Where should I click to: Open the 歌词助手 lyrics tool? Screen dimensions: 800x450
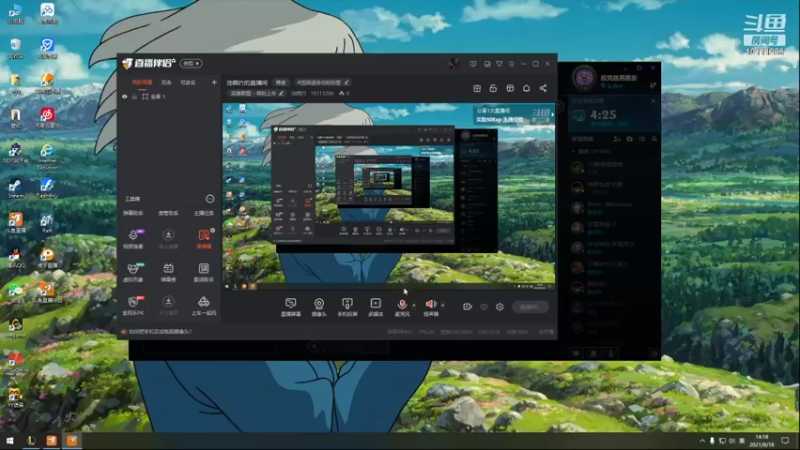tap(204, 272)
